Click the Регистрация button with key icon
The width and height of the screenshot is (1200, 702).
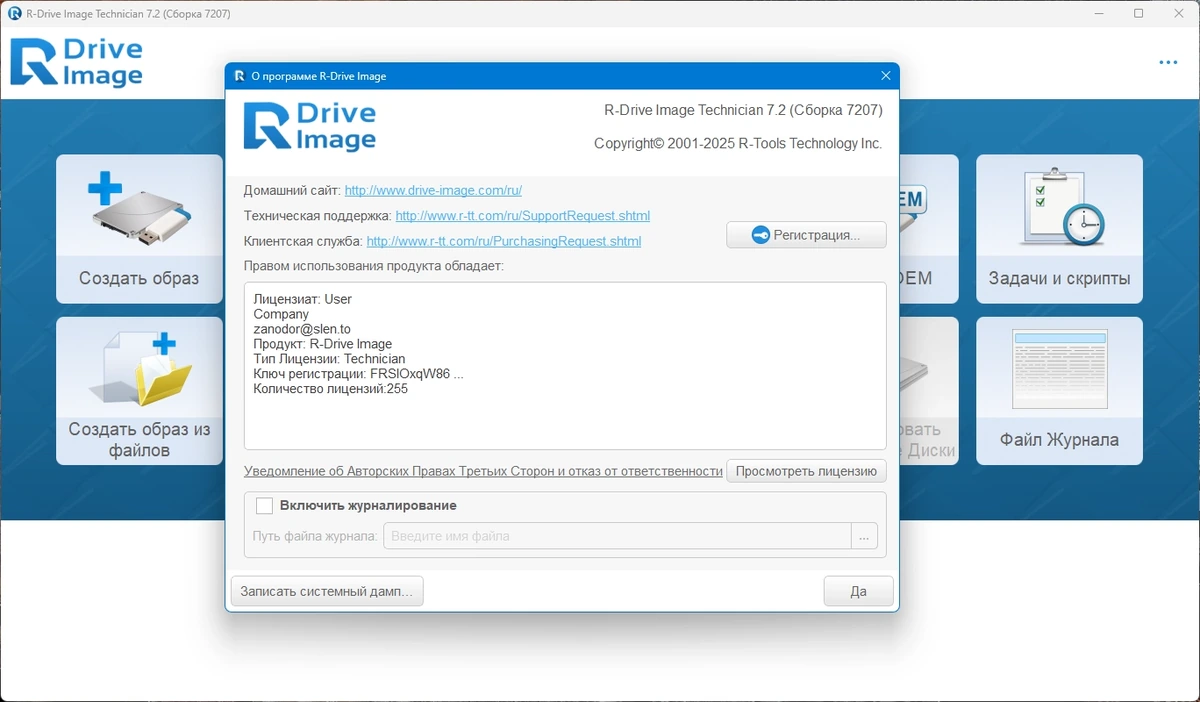tap(806, 235)
